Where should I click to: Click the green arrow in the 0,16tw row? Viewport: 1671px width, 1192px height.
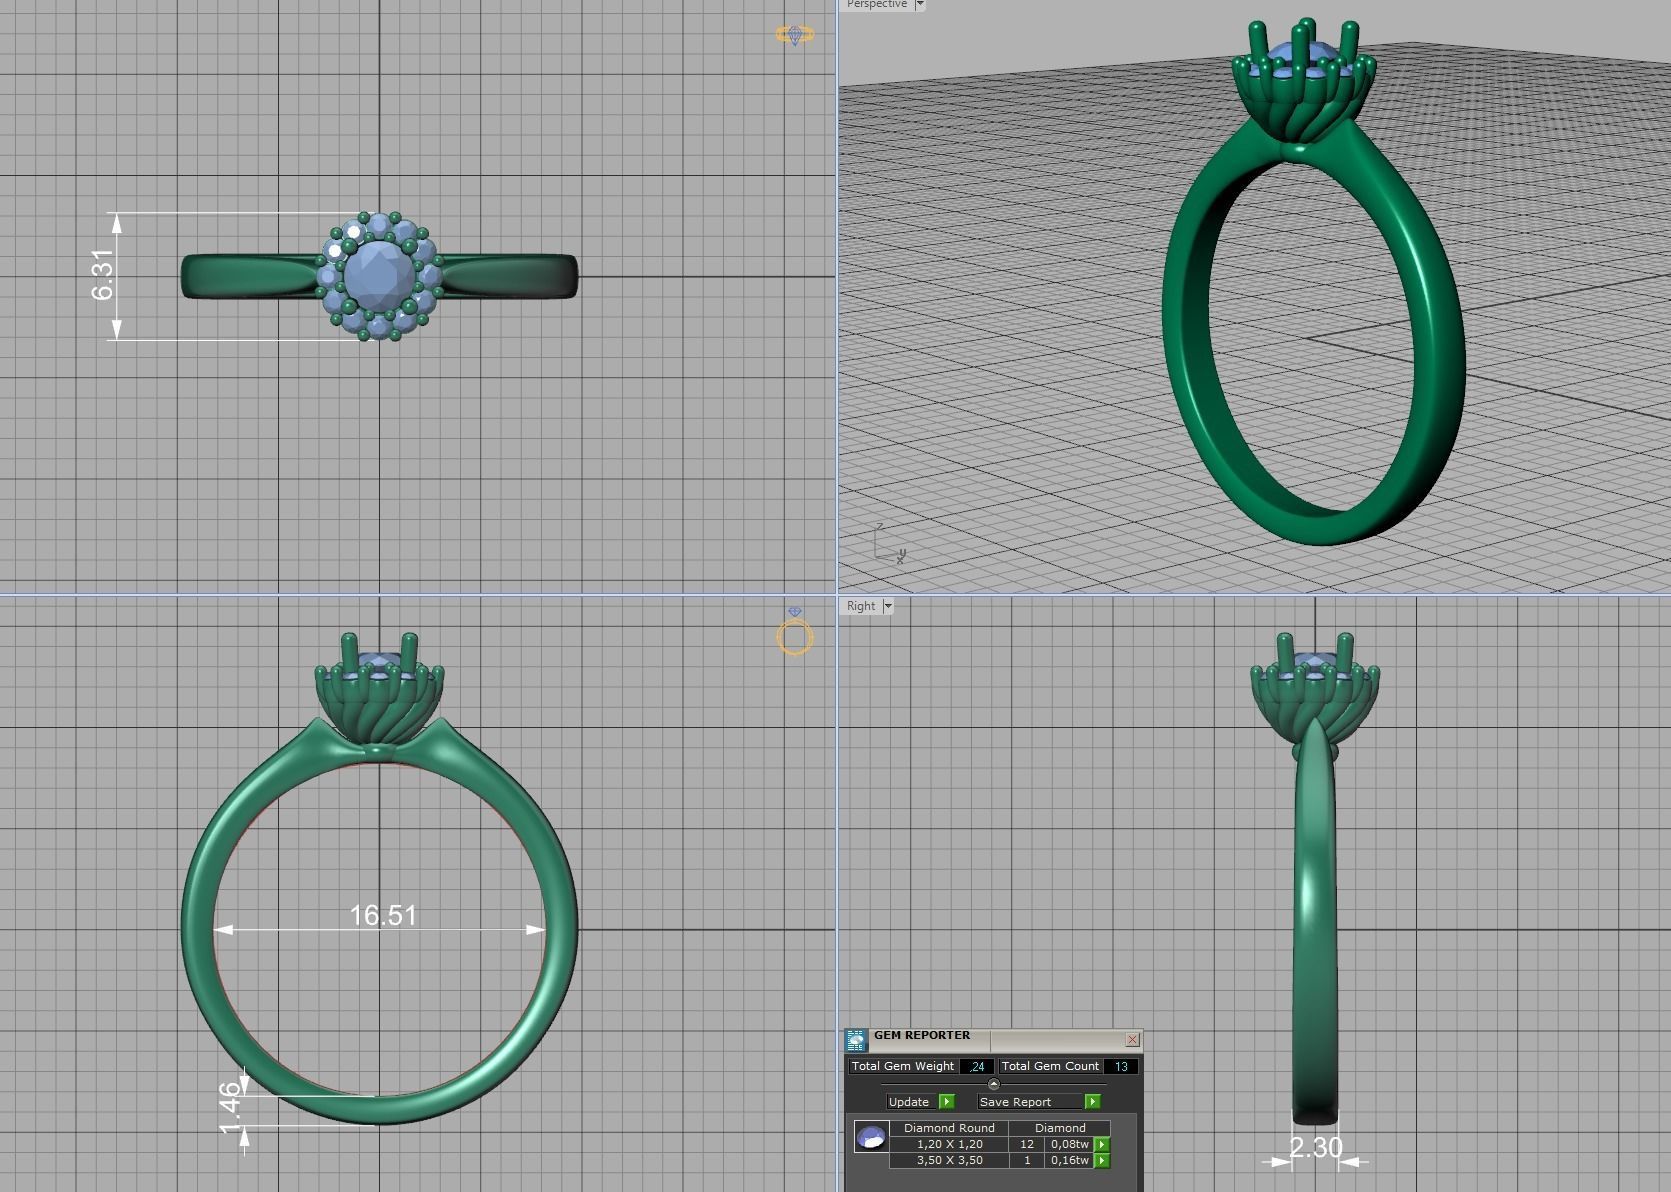1102,1160
